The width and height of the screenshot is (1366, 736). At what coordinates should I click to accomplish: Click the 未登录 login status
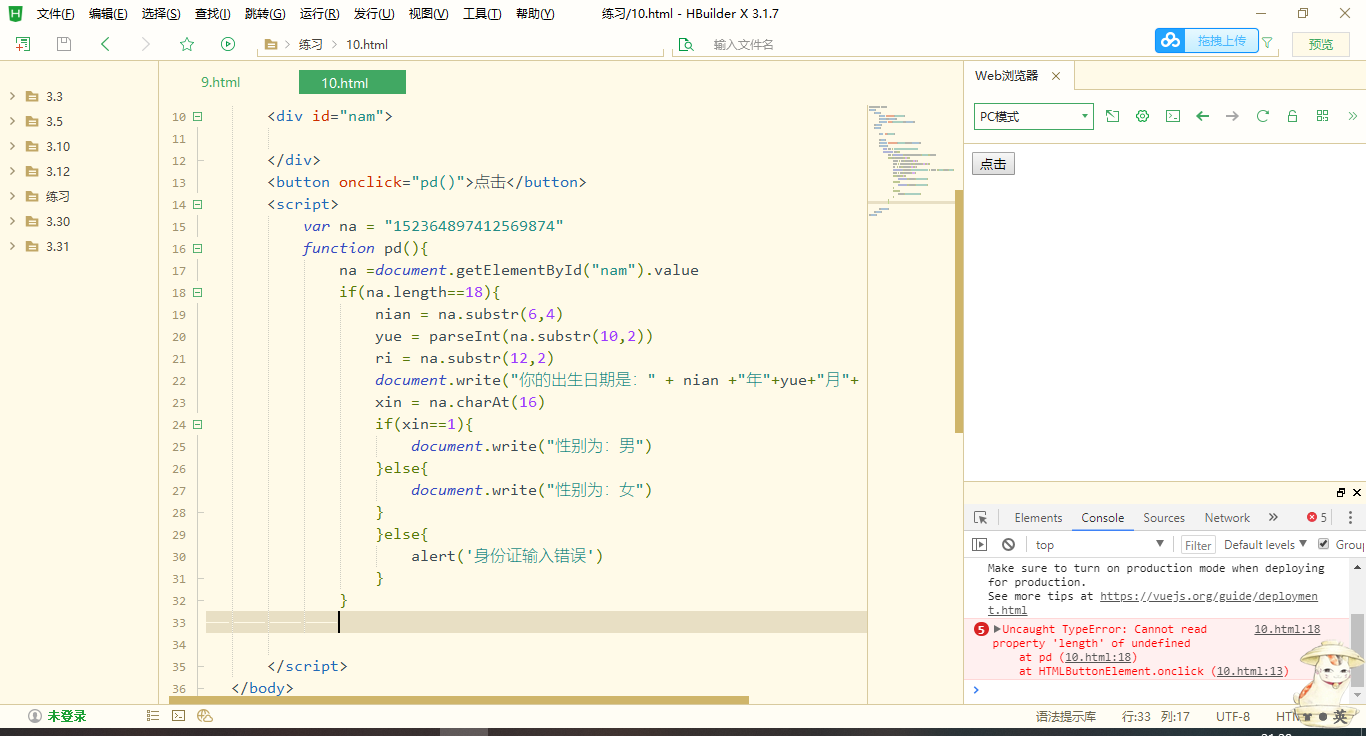[57, 716]
